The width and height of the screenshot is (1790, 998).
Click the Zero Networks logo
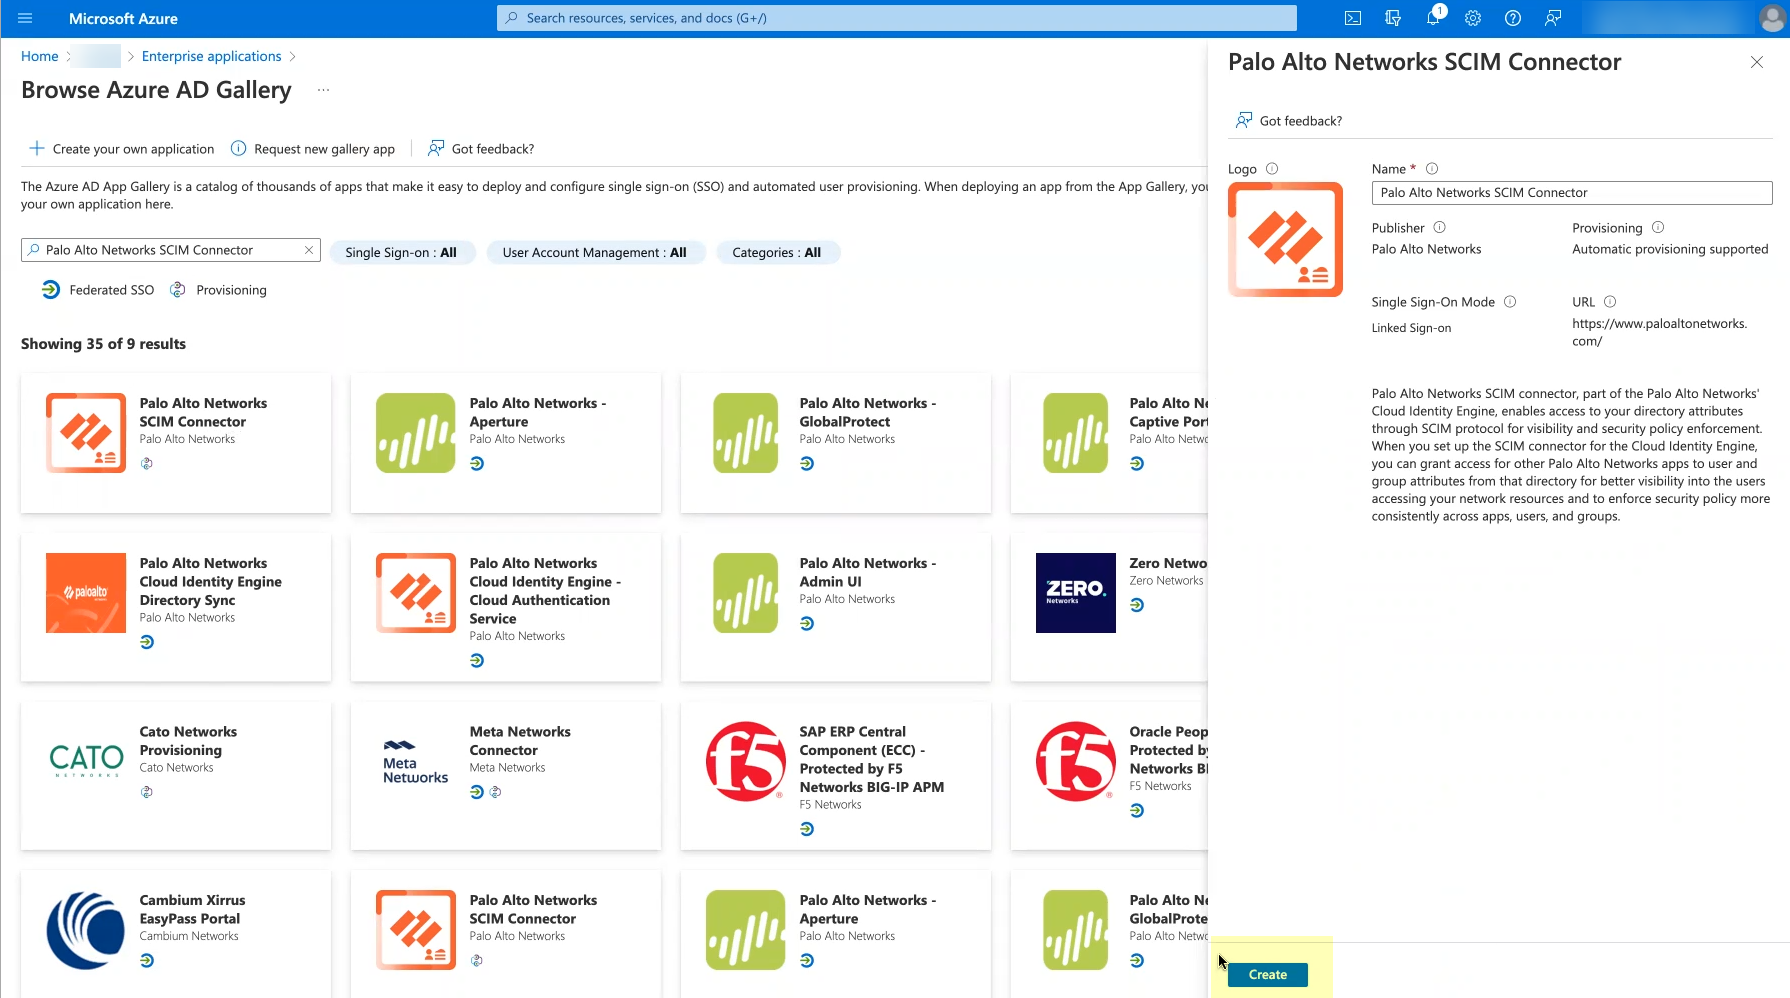point(1076,593)
